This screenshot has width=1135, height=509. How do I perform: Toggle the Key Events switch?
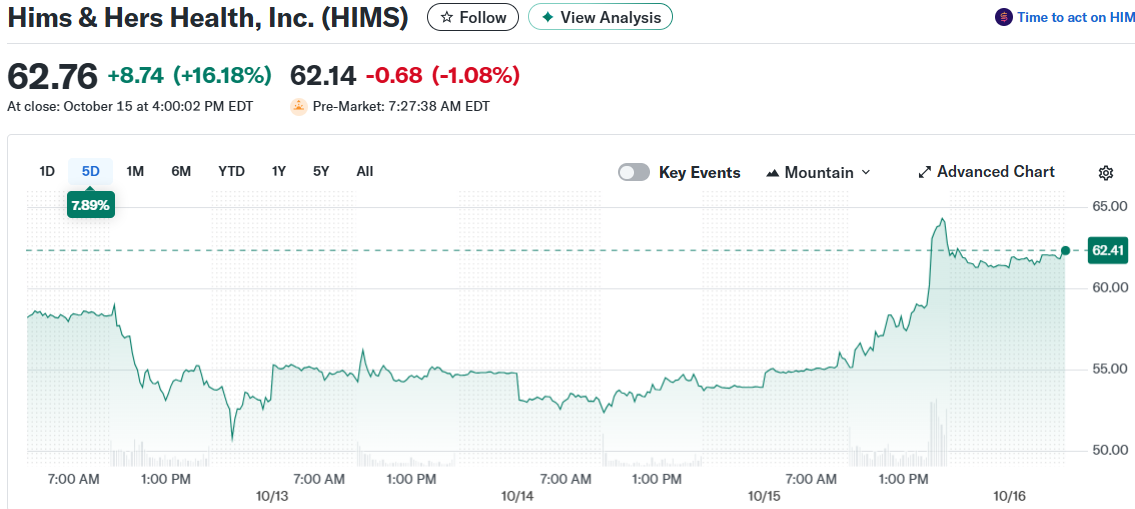pos(634,172)
